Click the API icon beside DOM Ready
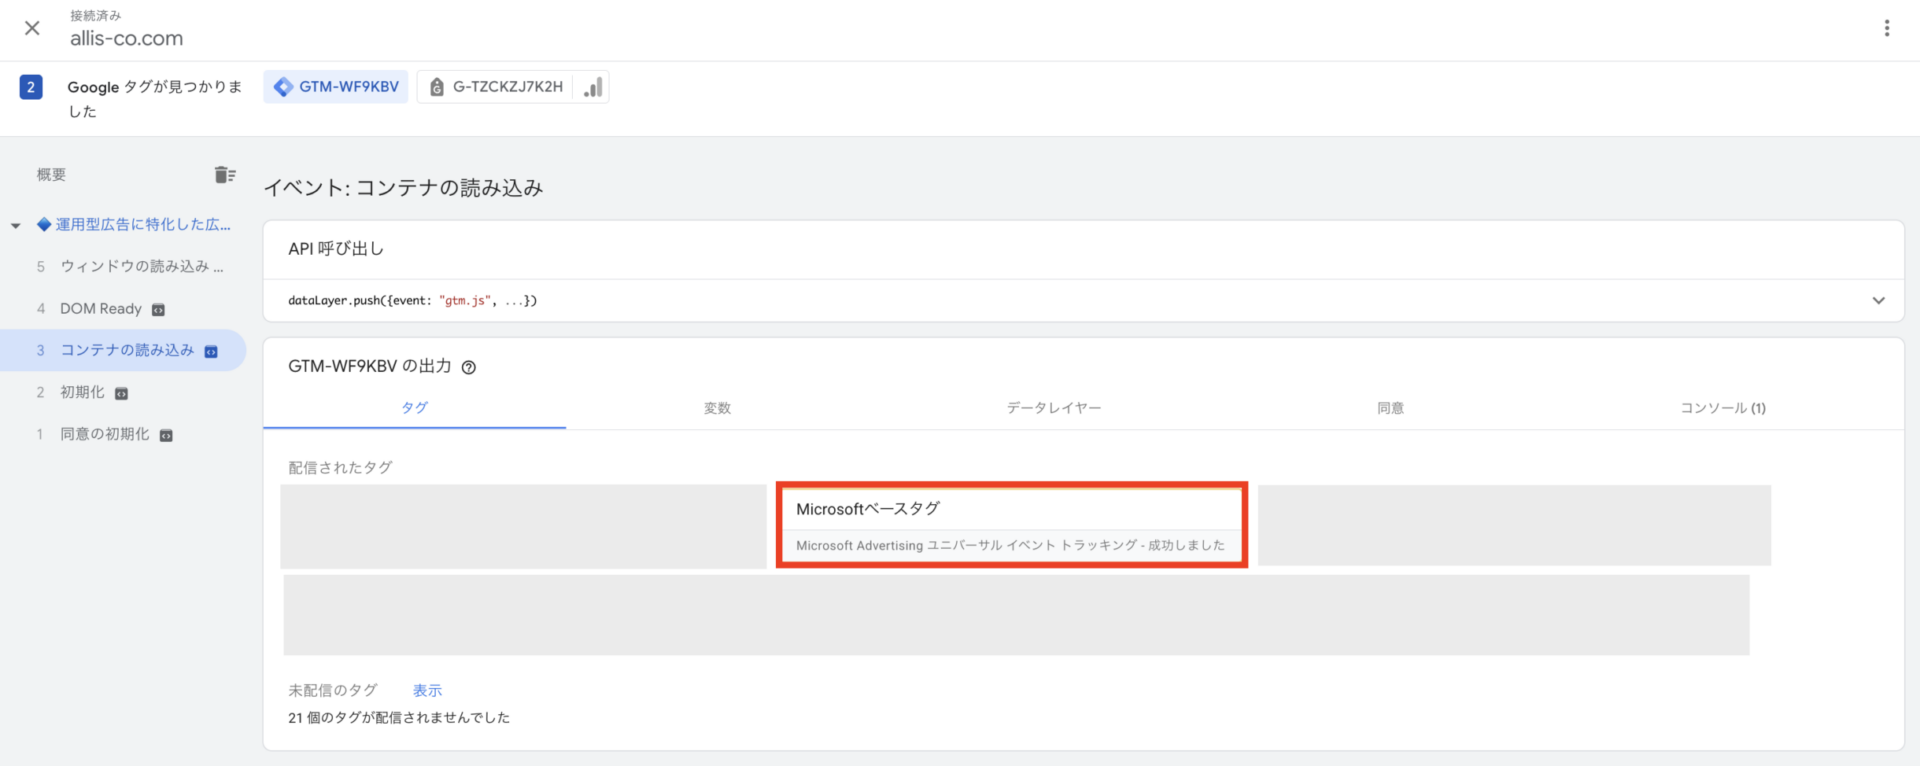Image resolution: width=1920 pixels, height=766 pixels. pos(158,310)
